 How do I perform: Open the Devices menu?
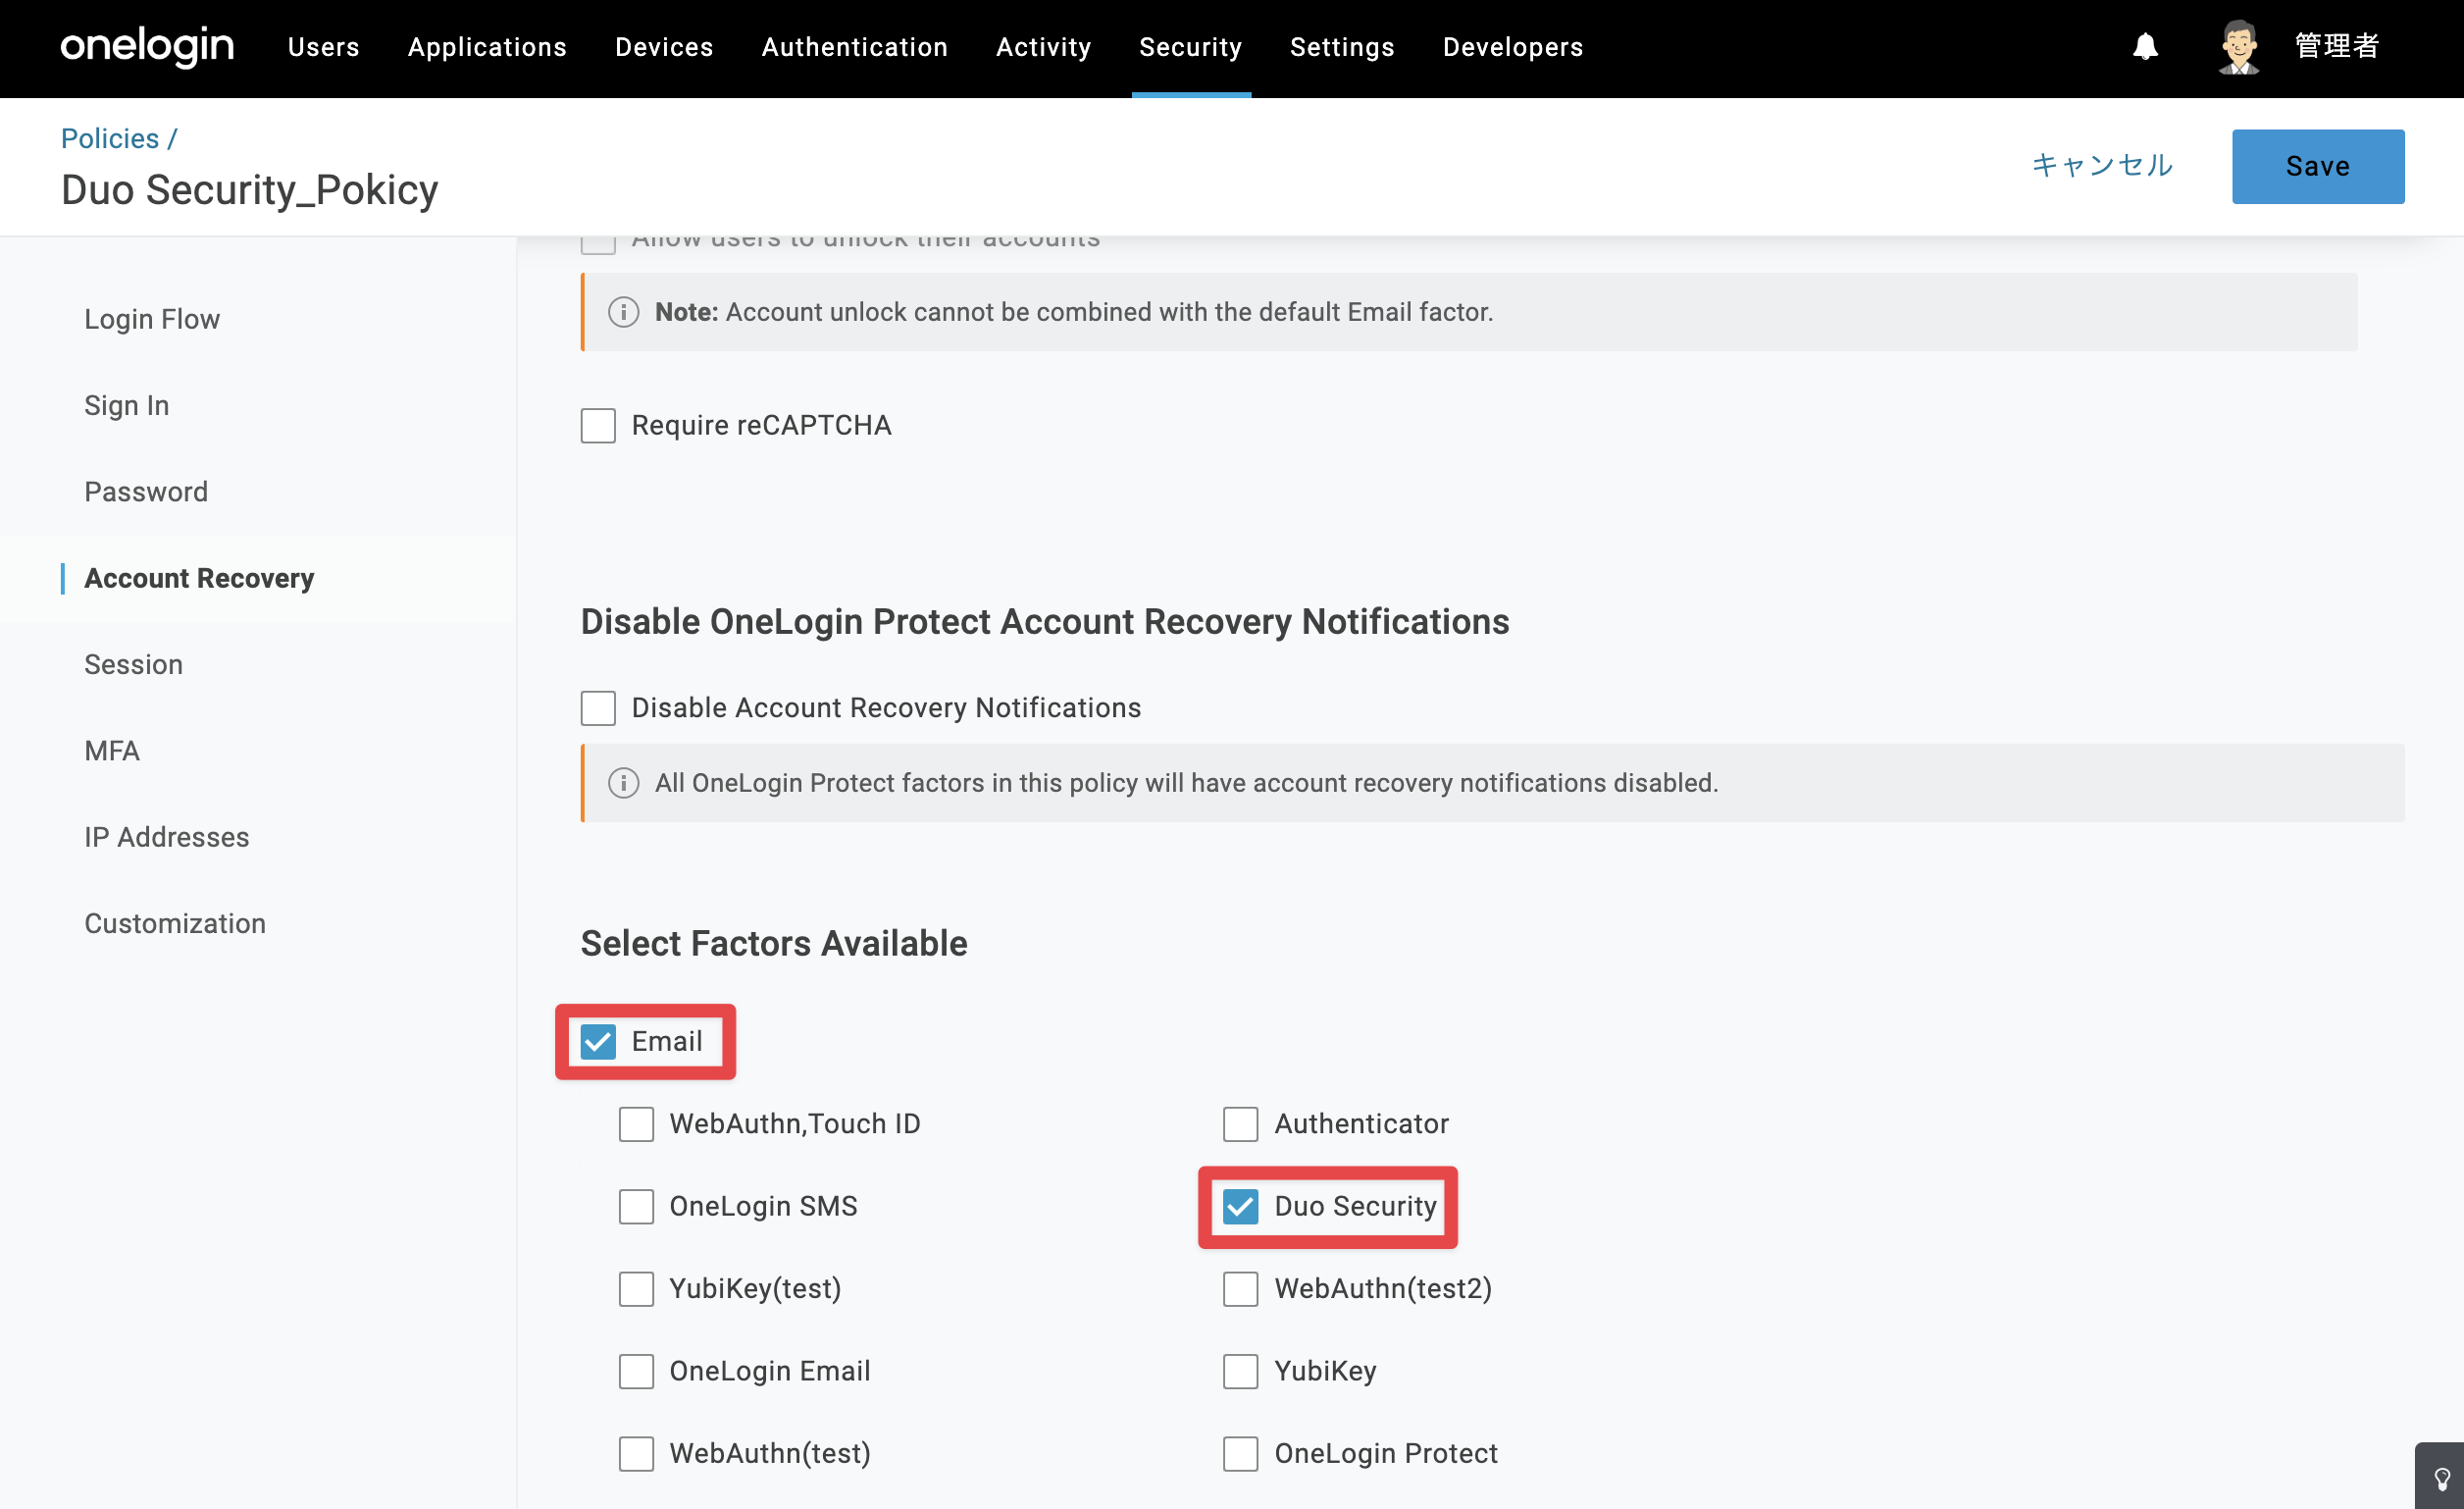[x=664, y=47]
